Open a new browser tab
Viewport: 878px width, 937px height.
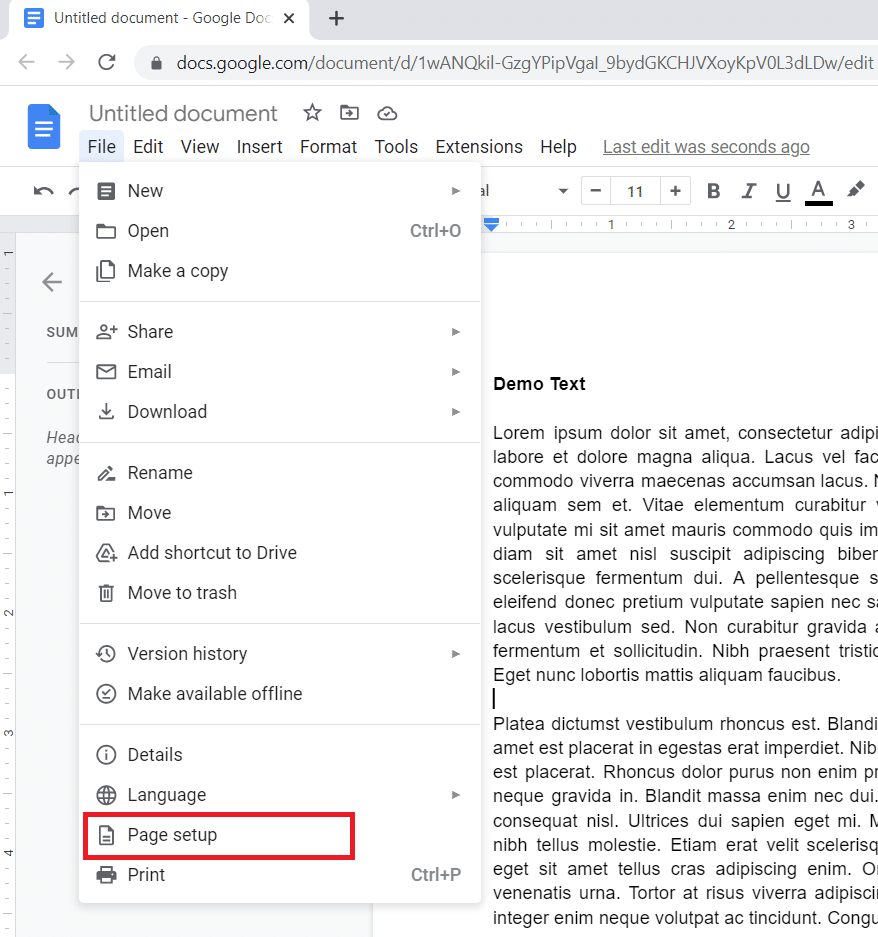(336, 19)
